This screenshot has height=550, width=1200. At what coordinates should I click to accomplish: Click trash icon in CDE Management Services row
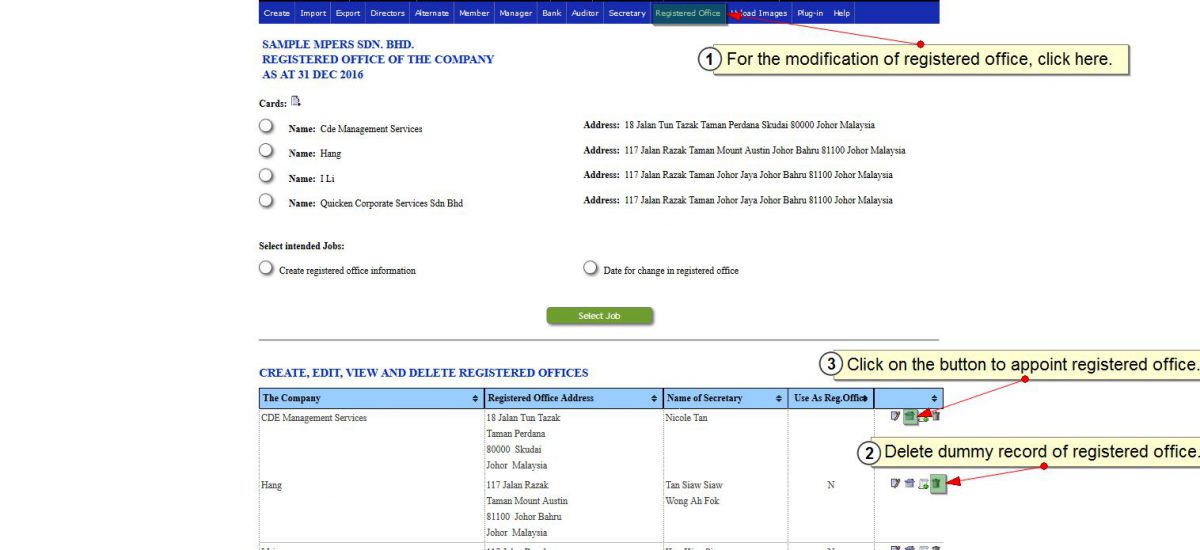(936, 416)
